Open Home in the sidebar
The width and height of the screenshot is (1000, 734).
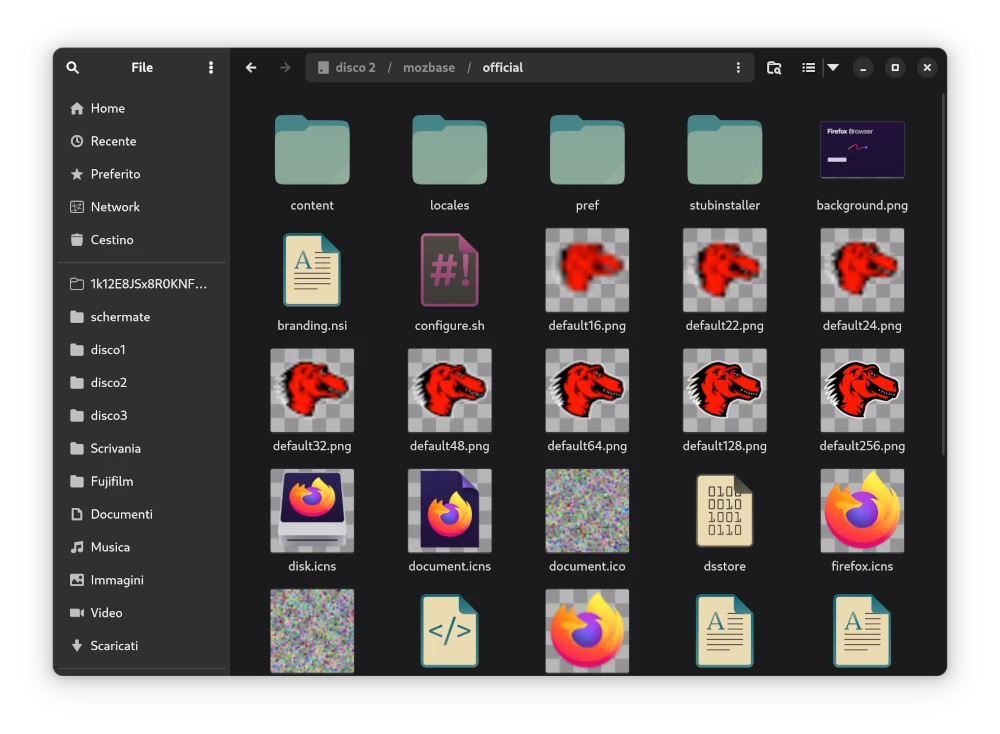[142, 108]
